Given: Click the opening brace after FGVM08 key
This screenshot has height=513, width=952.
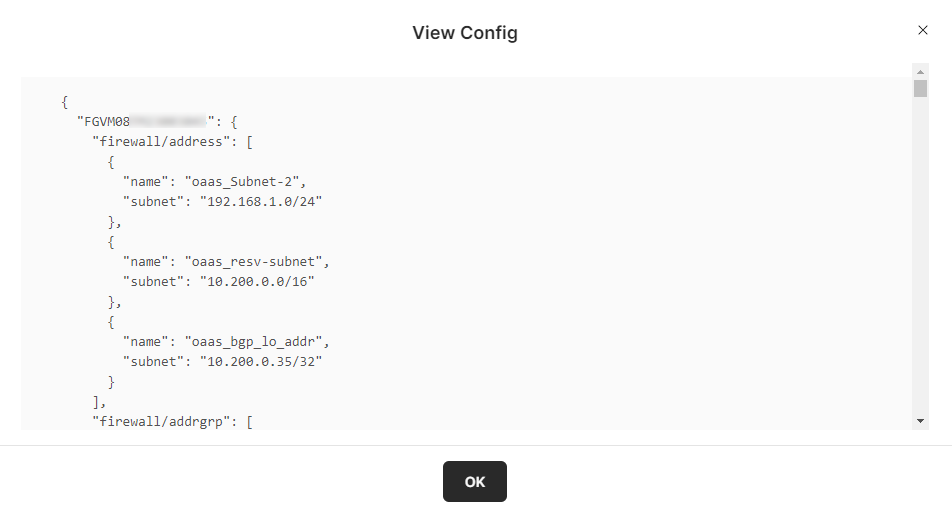Looking at the screenshot, I should (234, 121).
